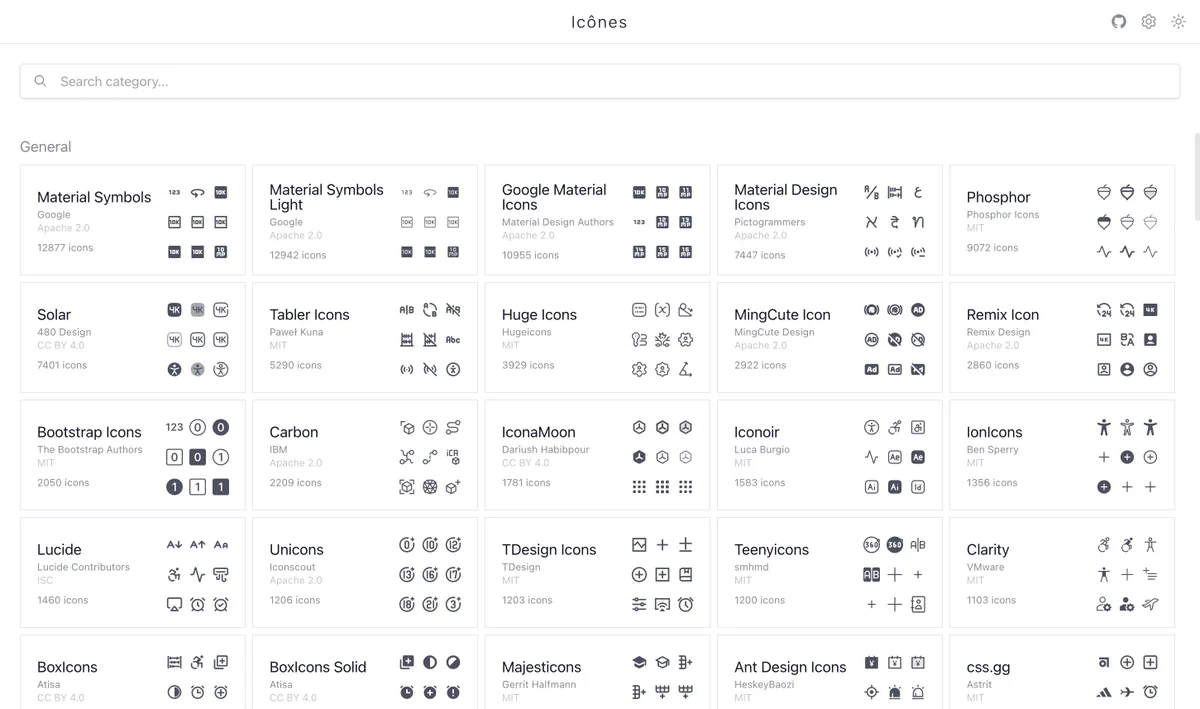Click the General section heading
Screen dimensions: 1200x709
point(46,147)
